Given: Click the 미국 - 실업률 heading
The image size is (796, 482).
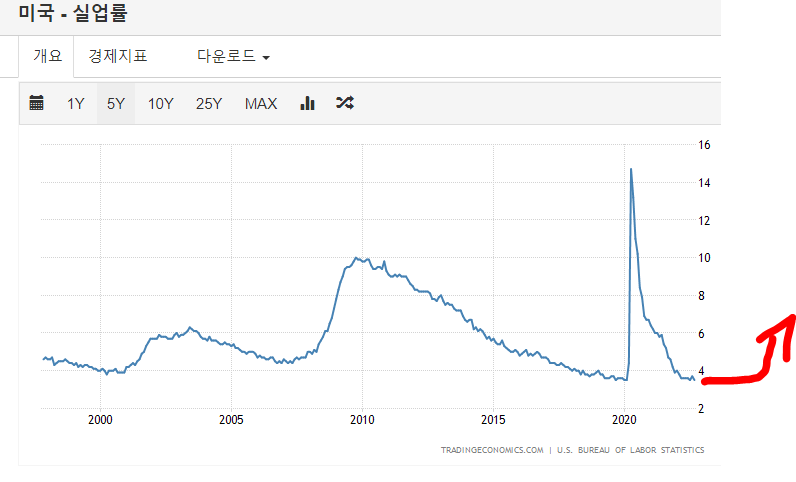Looking at the screenshot, I should [x=73, y=13].
